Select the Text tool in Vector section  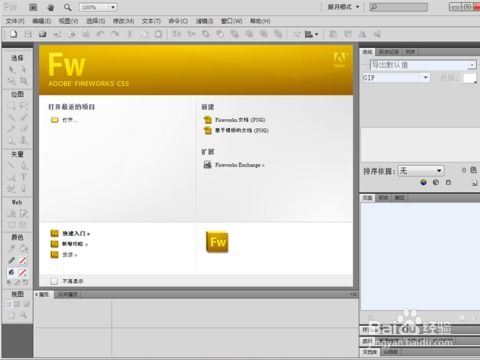pos(23,177)
